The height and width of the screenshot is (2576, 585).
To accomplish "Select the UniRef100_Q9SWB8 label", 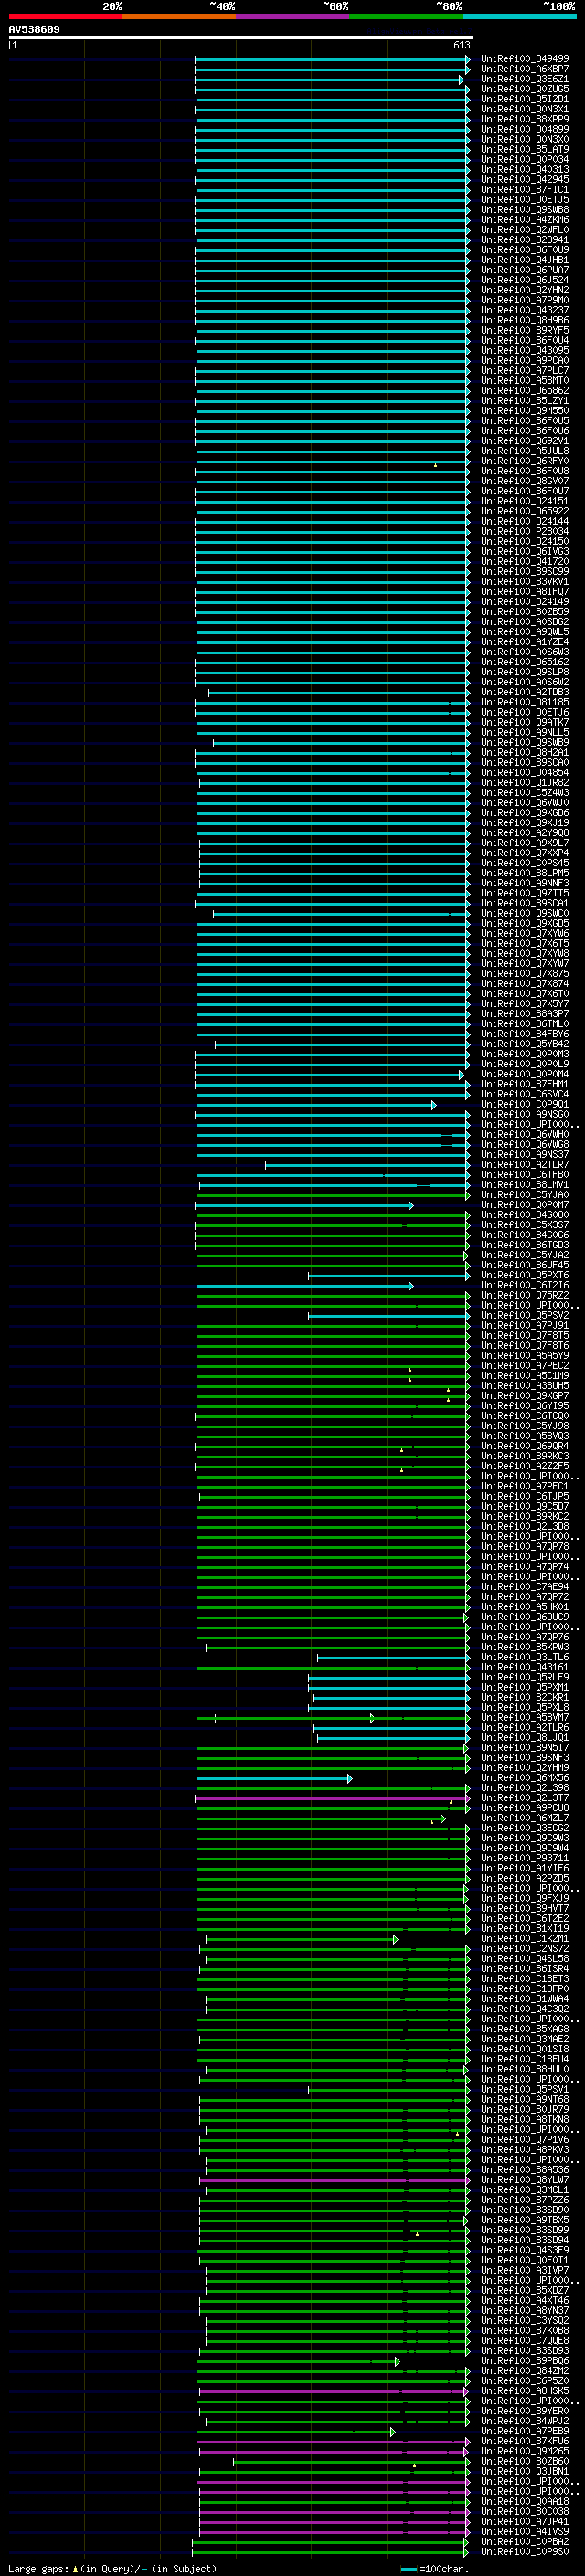I will 525,209.
